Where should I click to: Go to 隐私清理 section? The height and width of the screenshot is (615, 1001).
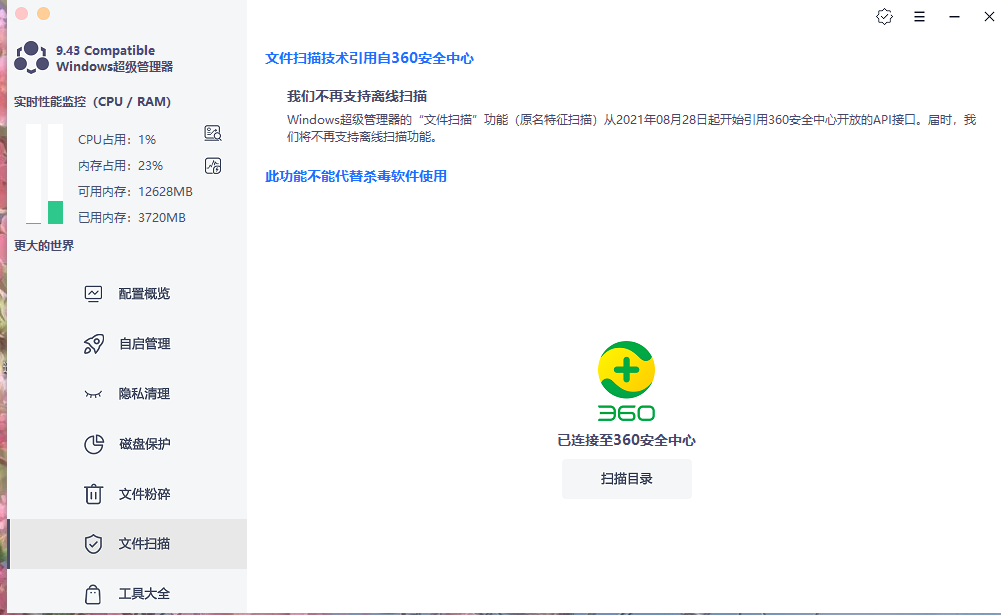128,394
